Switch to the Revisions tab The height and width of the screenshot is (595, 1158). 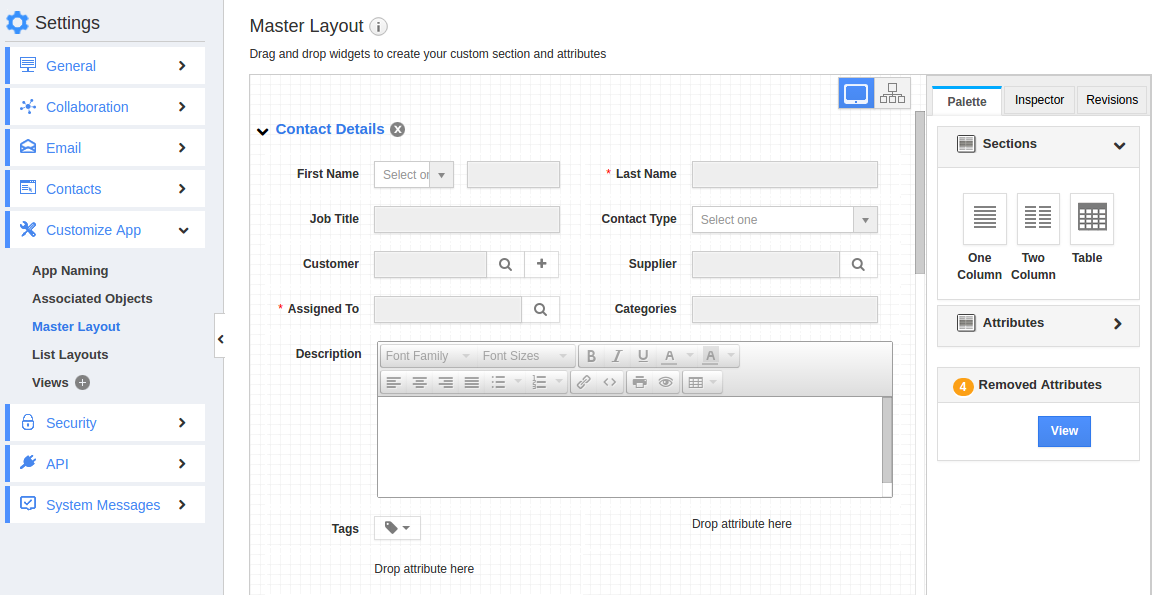[x=1111, y=100]
